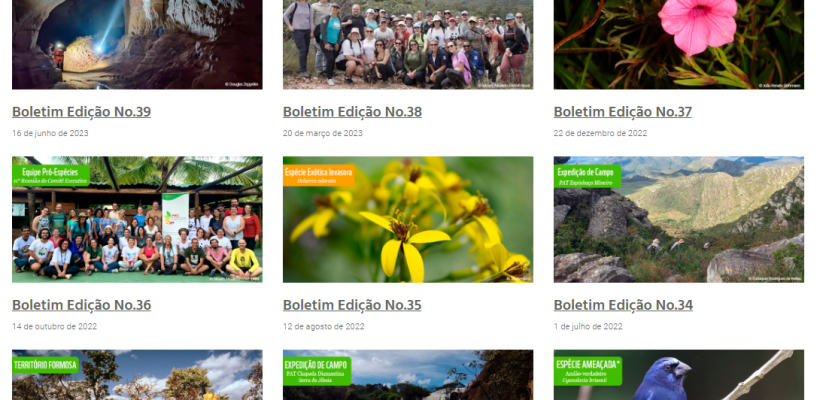Open the Boletim Edição No.39 link

(x=82, y=111)
